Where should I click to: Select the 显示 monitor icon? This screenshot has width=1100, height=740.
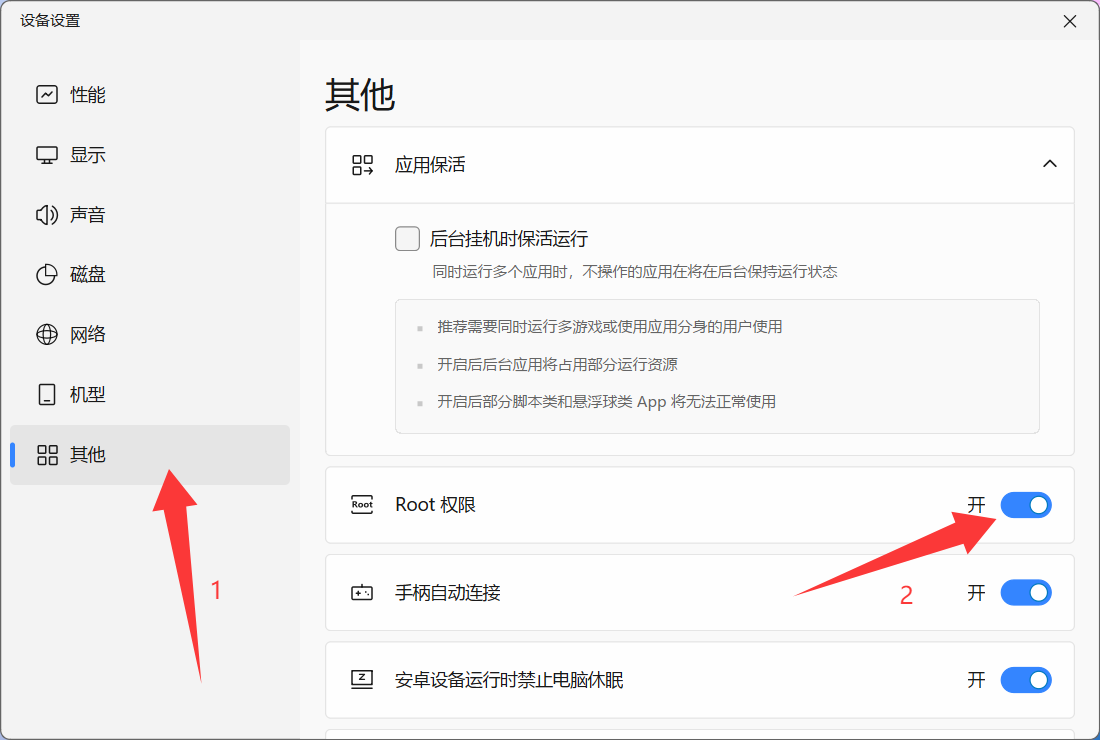[47, 154]
